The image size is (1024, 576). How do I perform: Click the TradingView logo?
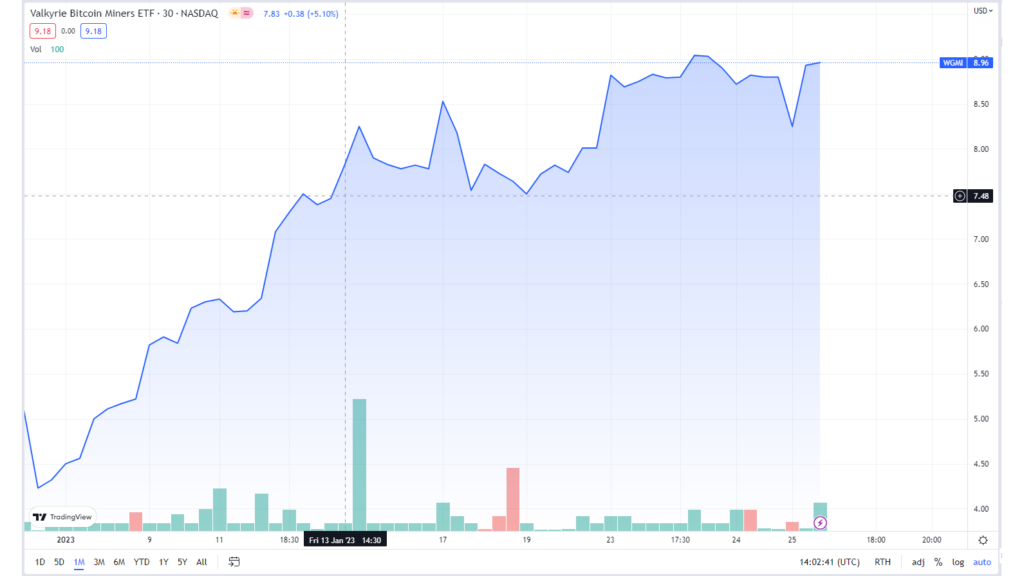tap(63, 517)
